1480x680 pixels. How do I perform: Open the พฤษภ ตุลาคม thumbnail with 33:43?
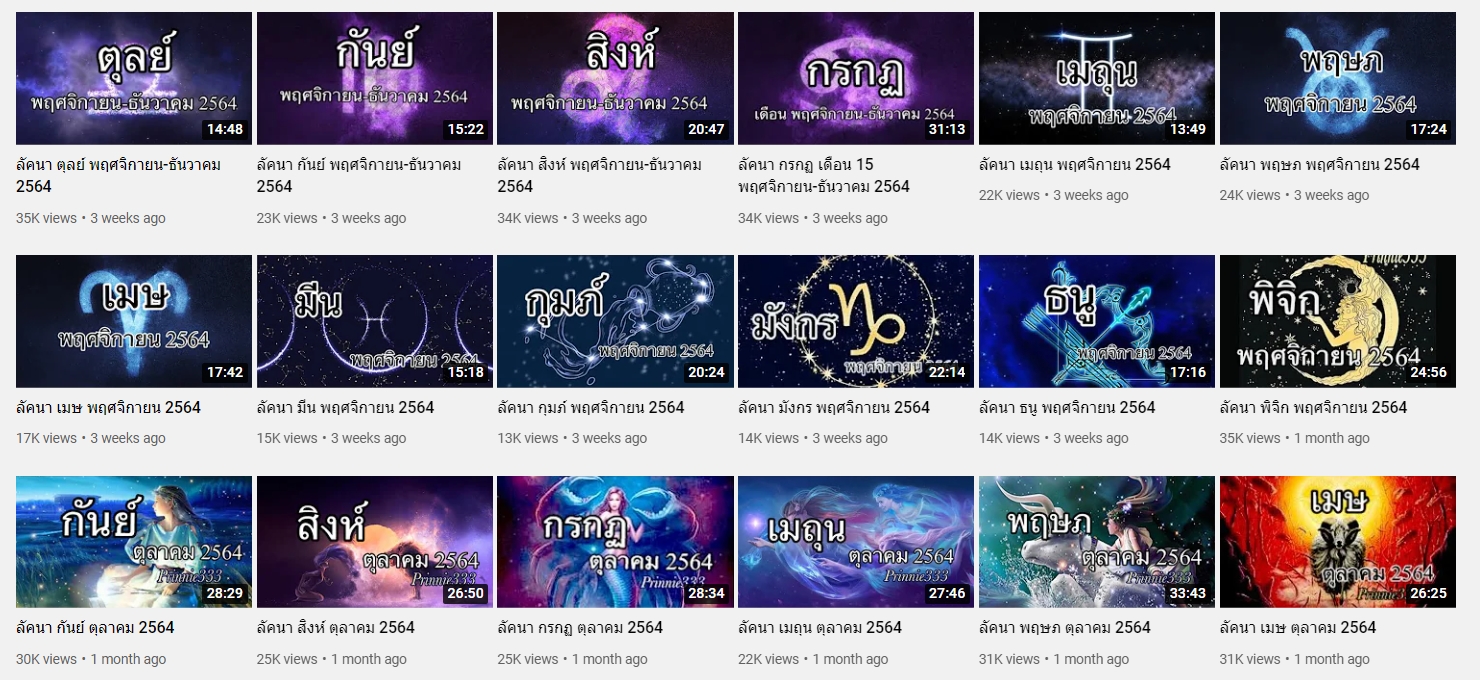pyautogui.click(x=1097, y=542)
